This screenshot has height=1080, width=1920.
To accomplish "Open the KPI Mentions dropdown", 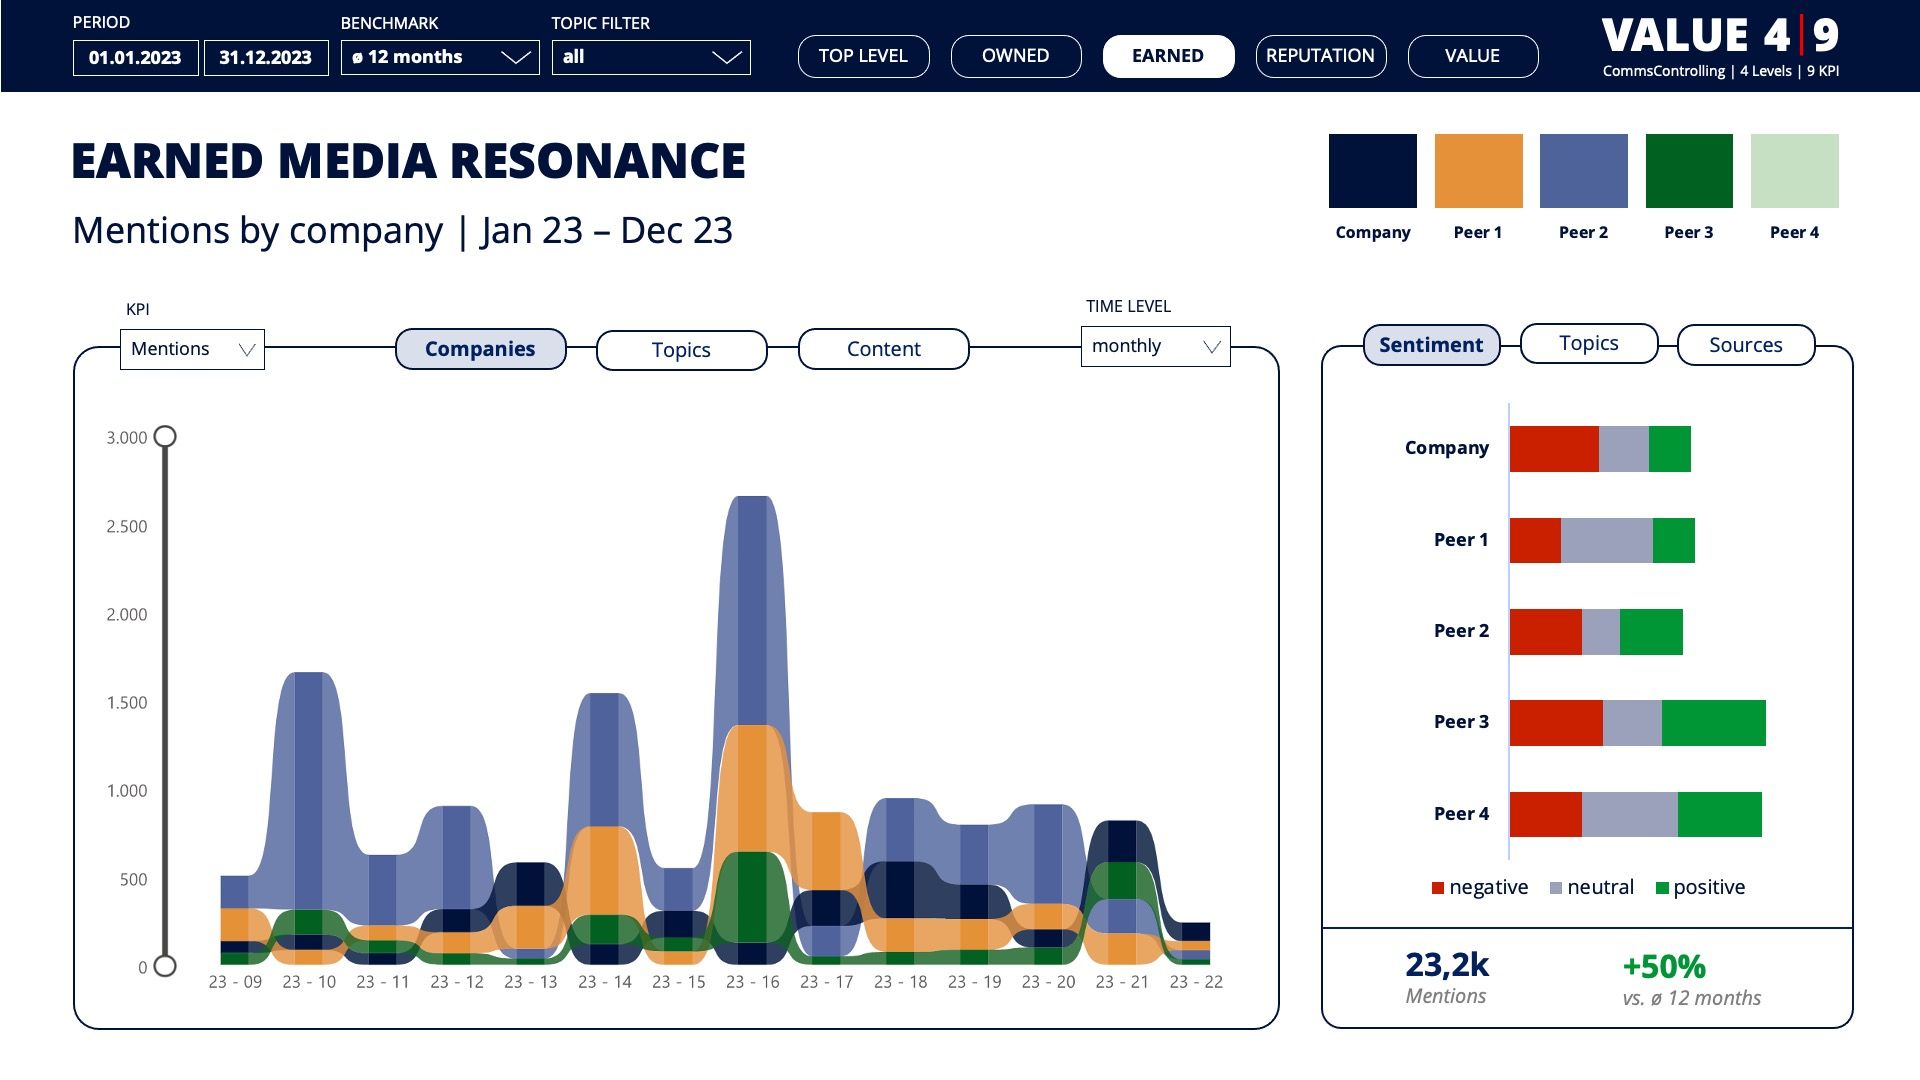I will [x=192, y=349].
